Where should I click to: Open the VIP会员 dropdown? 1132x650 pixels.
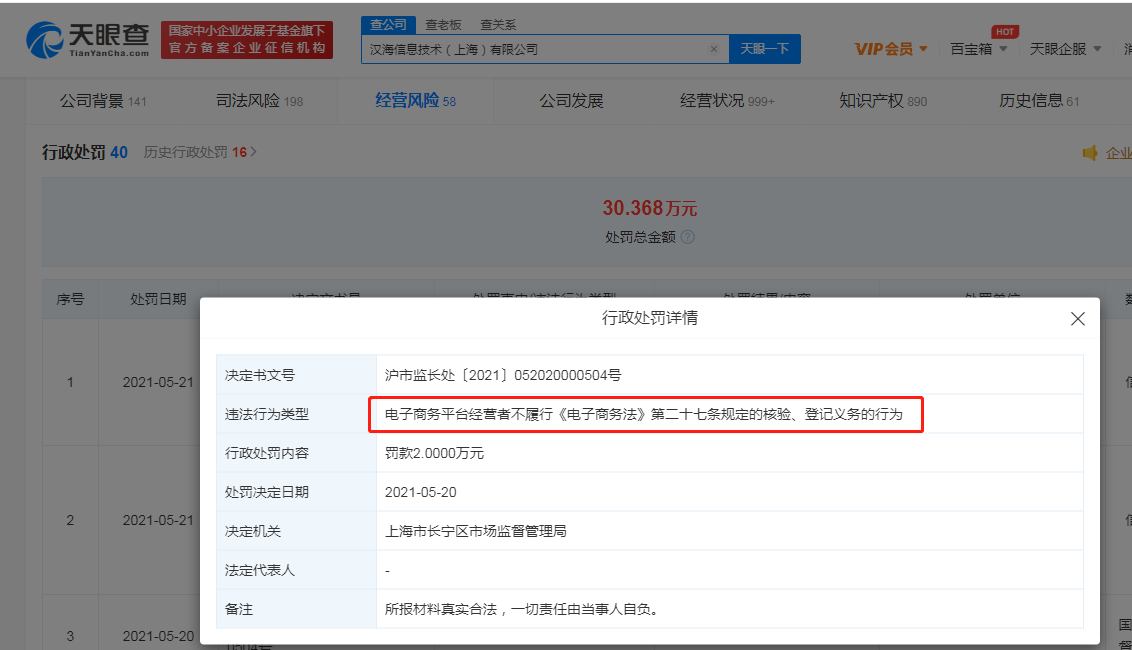pyautogui.click(x=891, y=49)
